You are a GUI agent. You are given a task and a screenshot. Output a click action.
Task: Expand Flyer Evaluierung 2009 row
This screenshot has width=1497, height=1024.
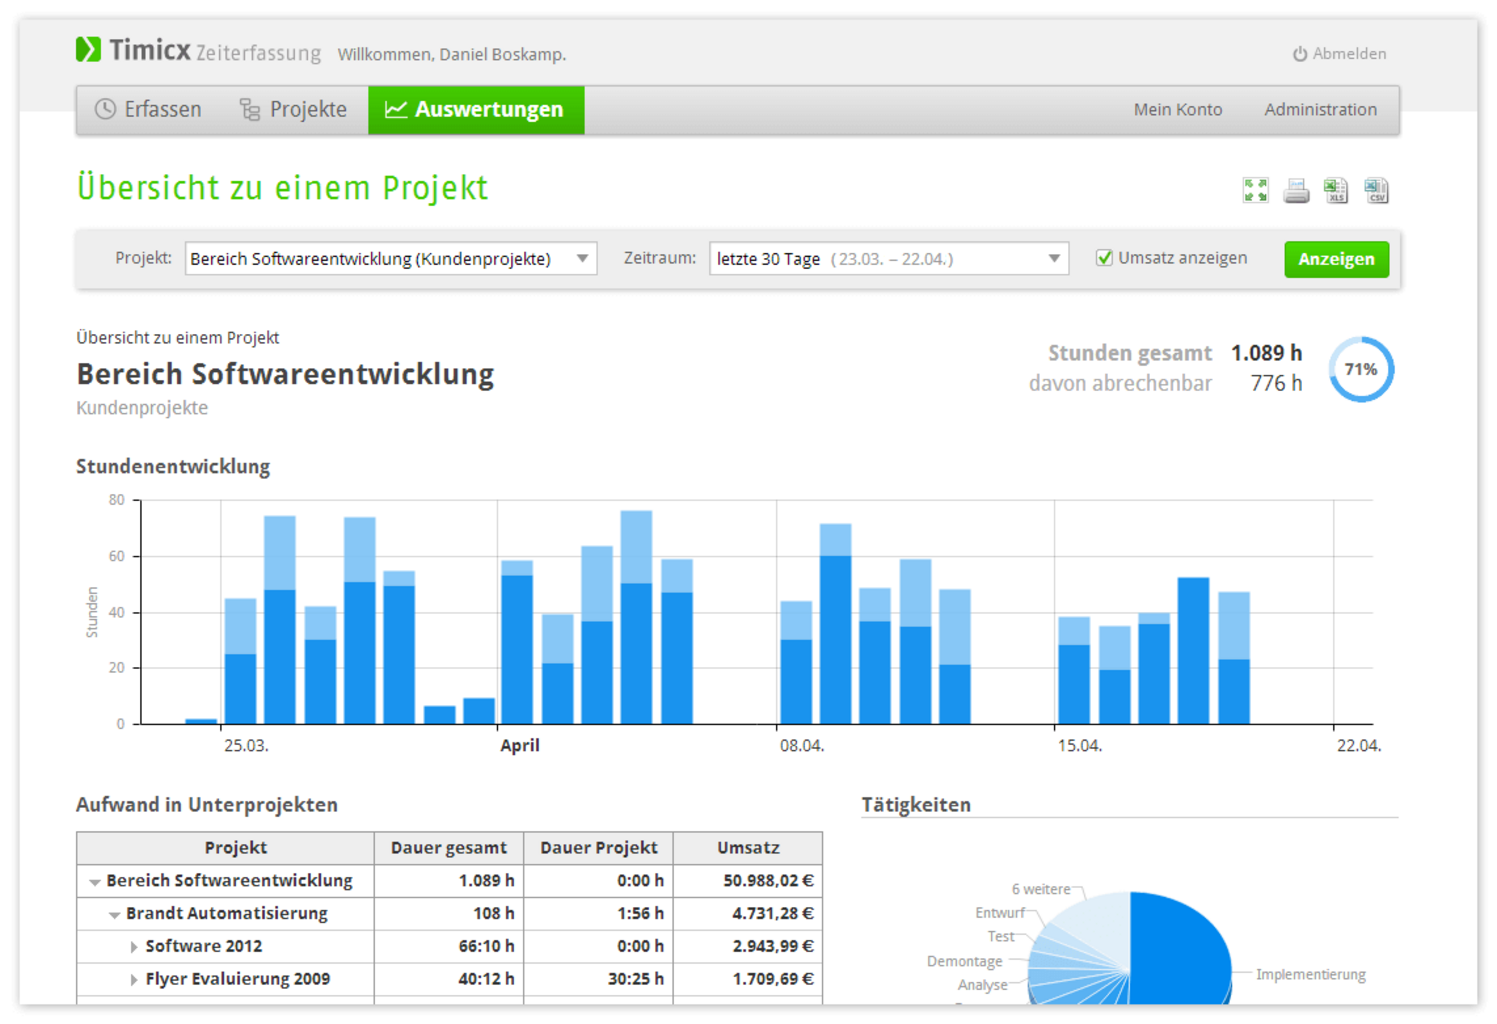[134, 980]
